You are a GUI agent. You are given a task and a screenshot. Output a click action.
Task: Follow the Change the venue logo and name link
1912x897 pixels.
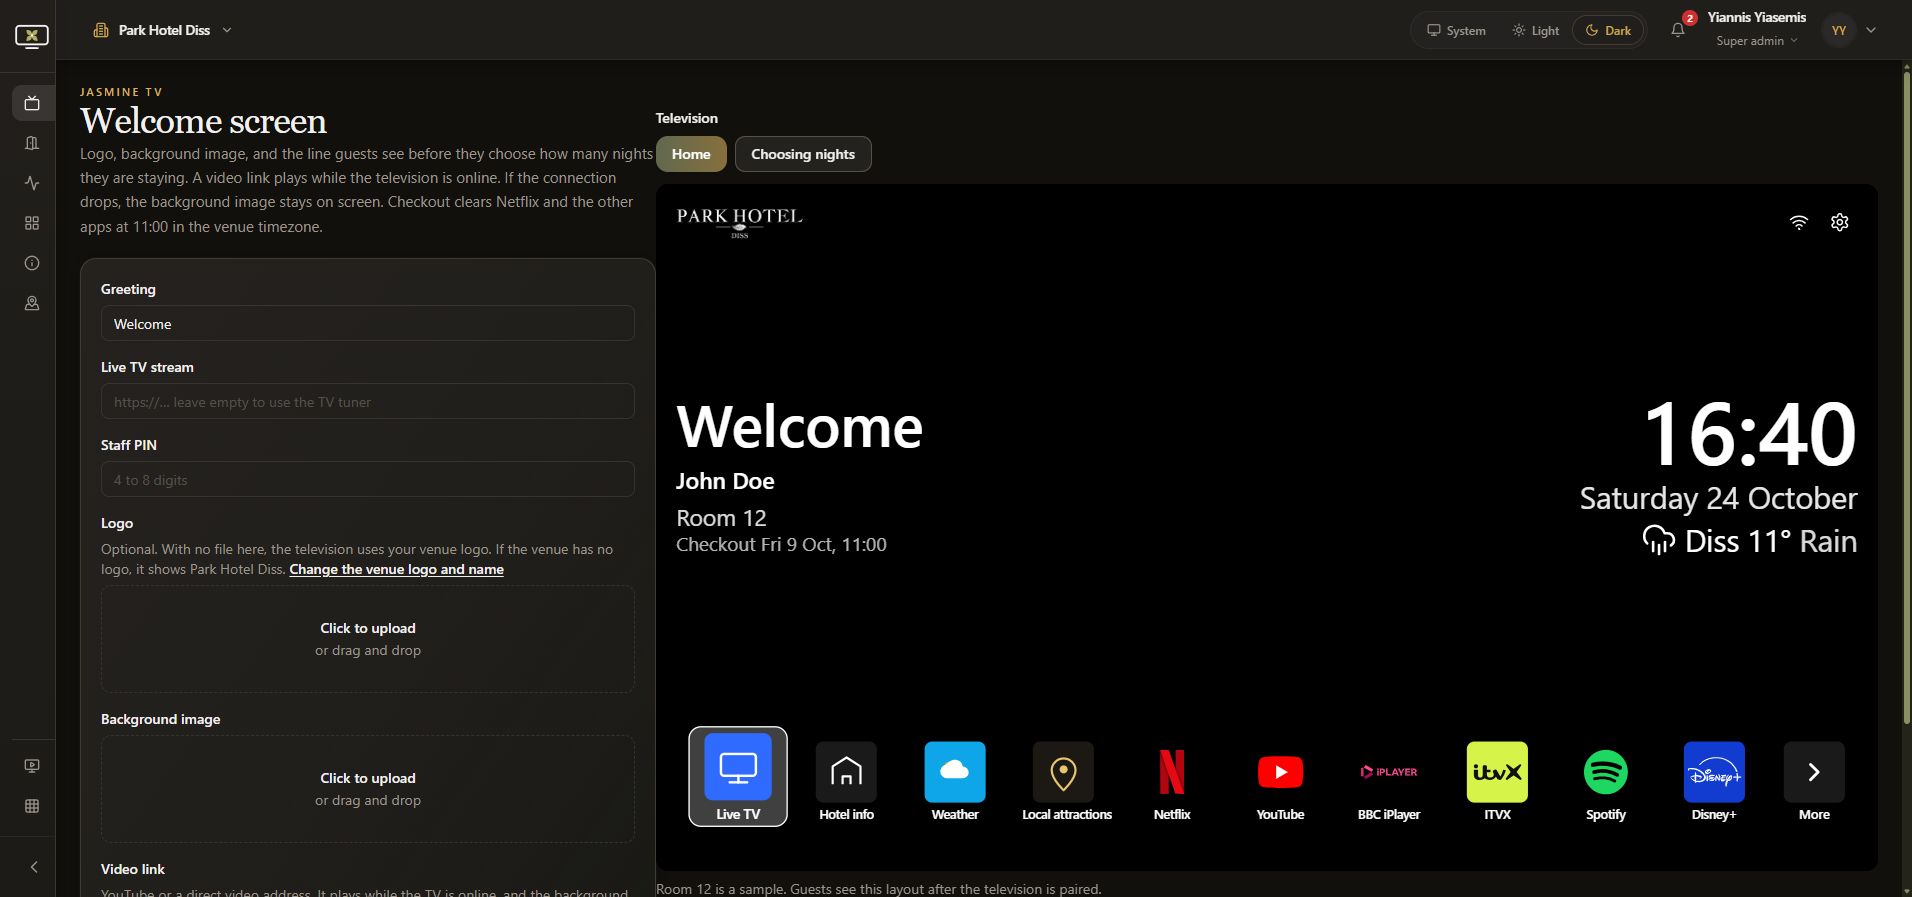click(397, 569)
